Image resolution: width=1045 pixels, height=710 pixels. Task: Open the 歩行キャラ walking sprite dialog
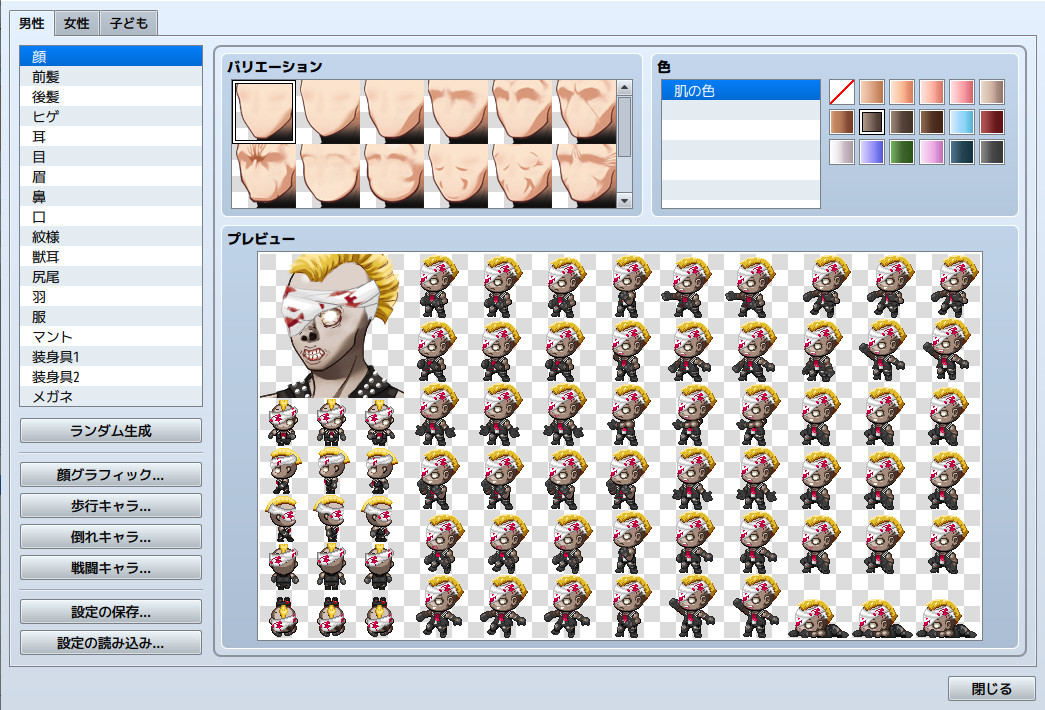(110, 505)
